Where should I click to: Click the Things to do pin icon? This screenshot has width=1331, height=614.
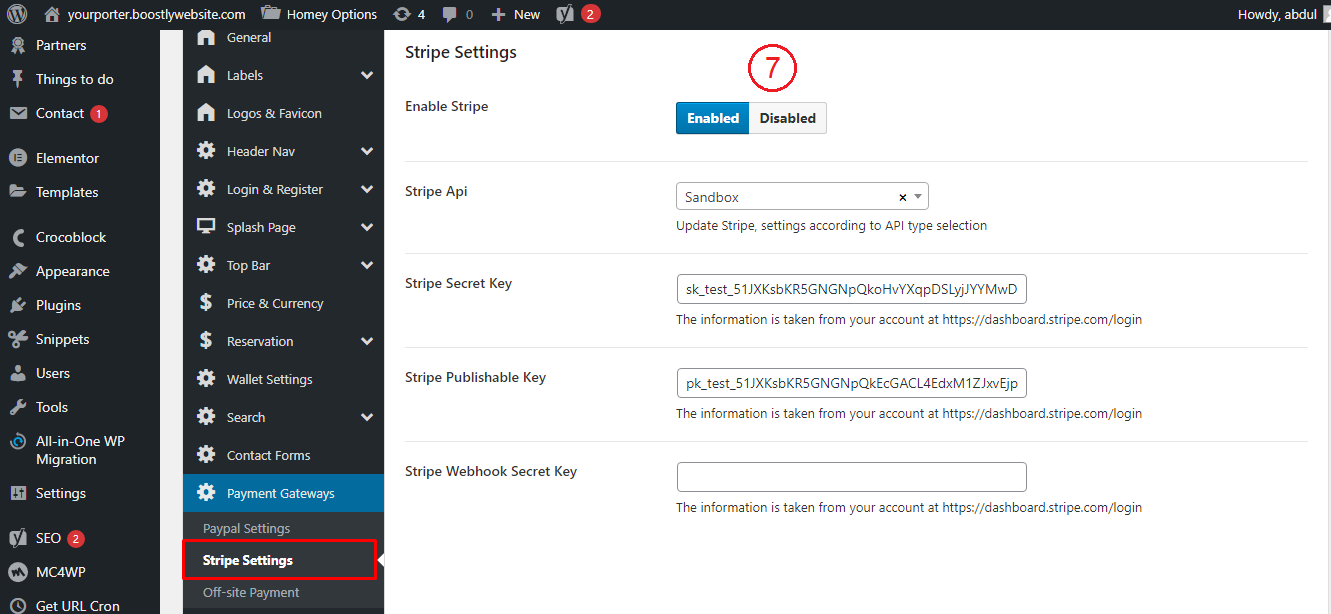point(18,79)
